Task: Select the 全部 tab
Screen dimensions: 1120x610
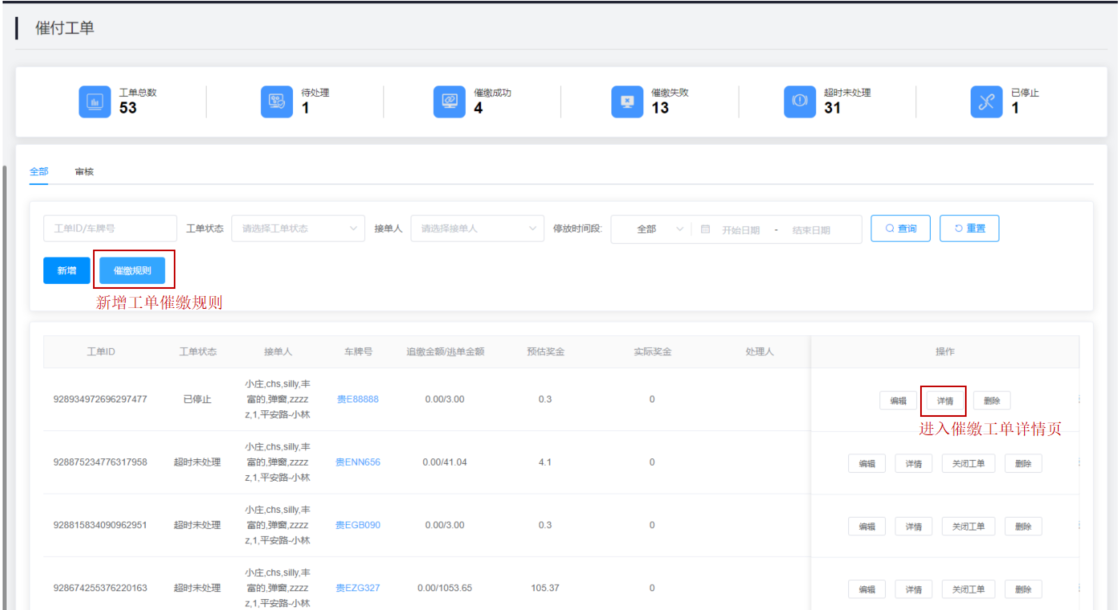Action: (x=38, y=172)
